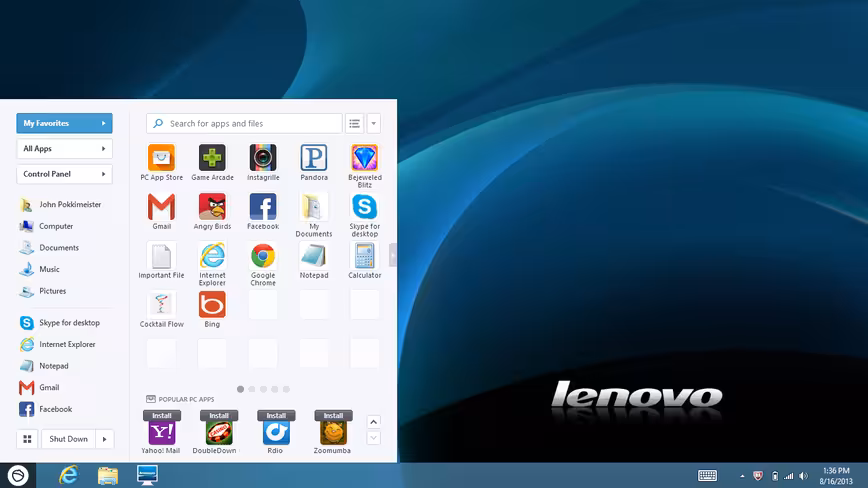Click the POPULAR PC APPS heading
Viewport: 868px width, 488px height.
click(x=186, y=399)
